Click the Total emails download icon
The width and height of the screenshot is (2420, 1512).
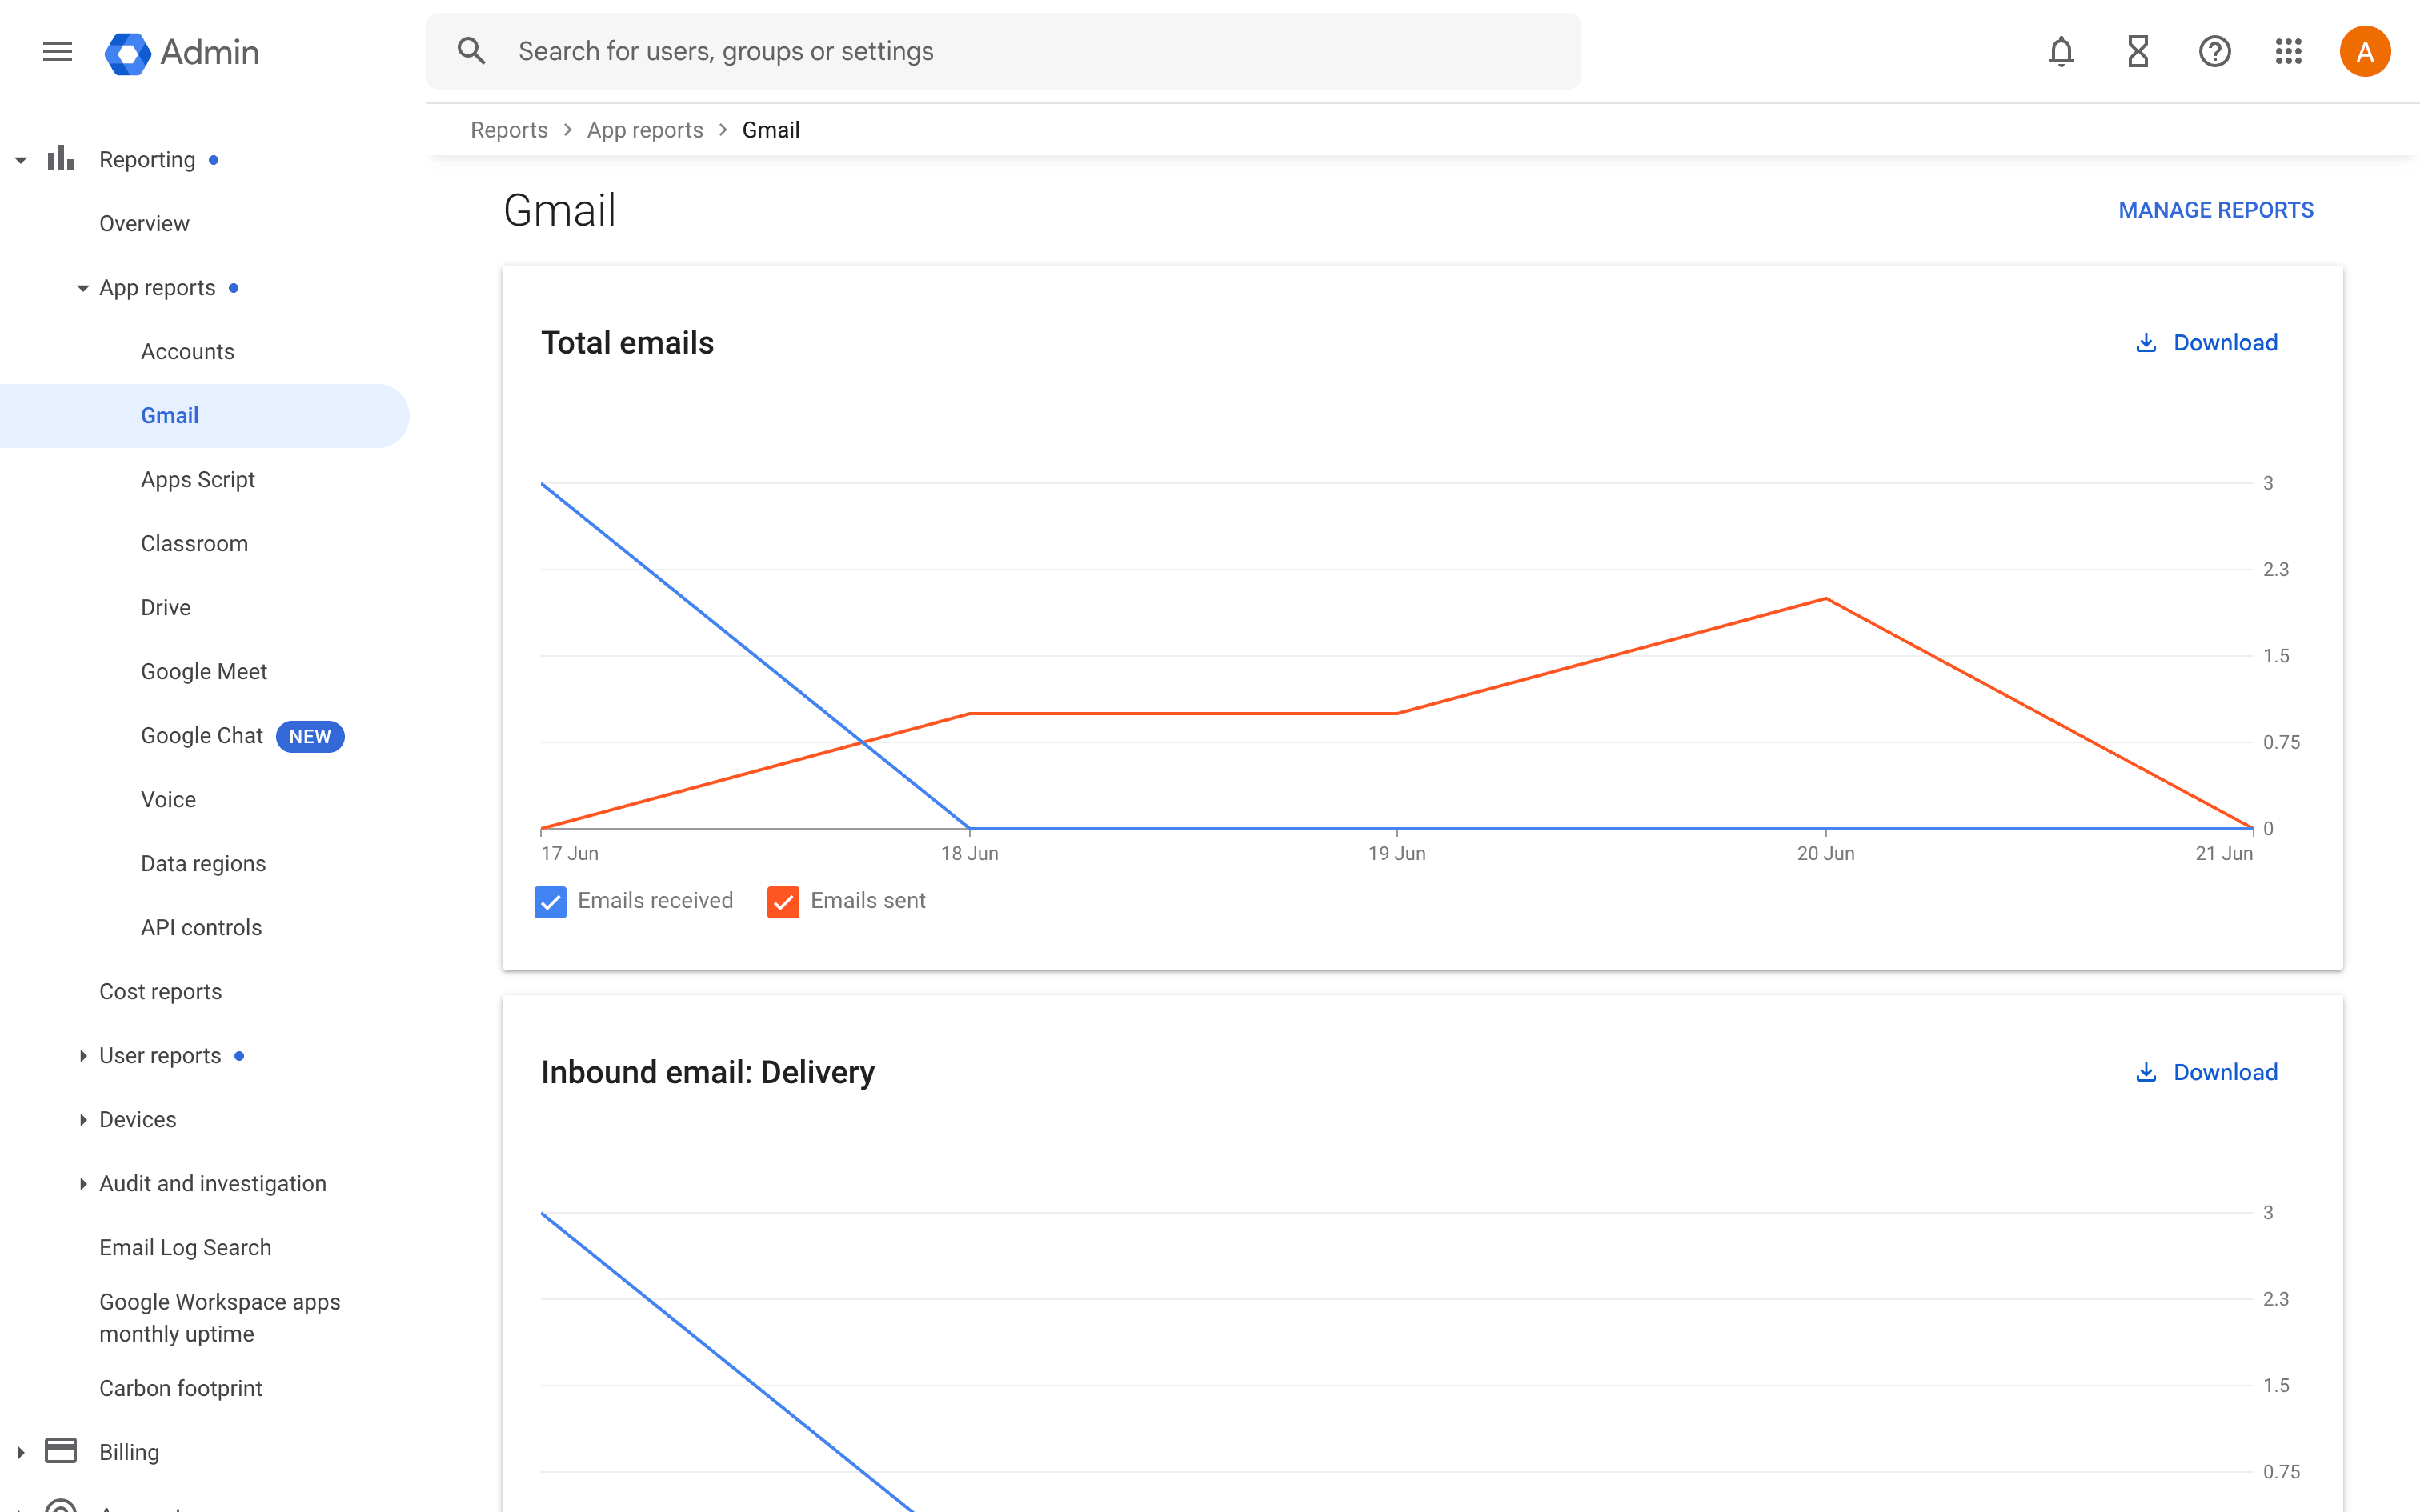pyautogui.click(x=2146, y=343)
